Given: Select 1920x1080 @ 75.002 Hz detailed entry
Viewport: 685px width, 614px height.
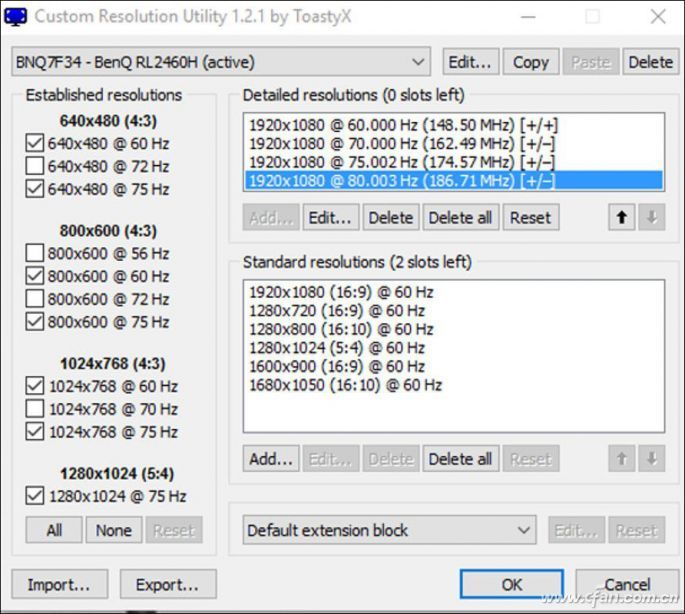Looking at the screenshot, I should (453, 162).
